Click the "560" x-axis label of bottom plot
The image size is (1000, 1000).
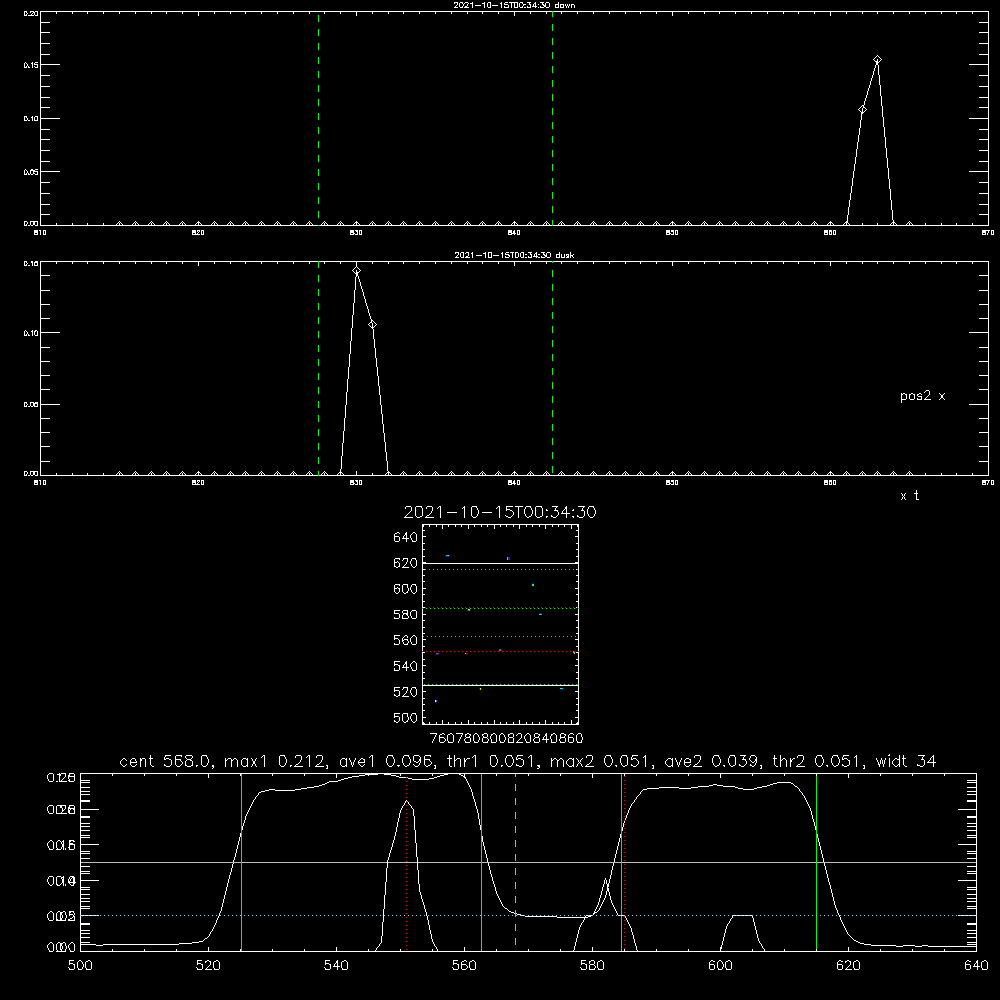click(464, 966)
